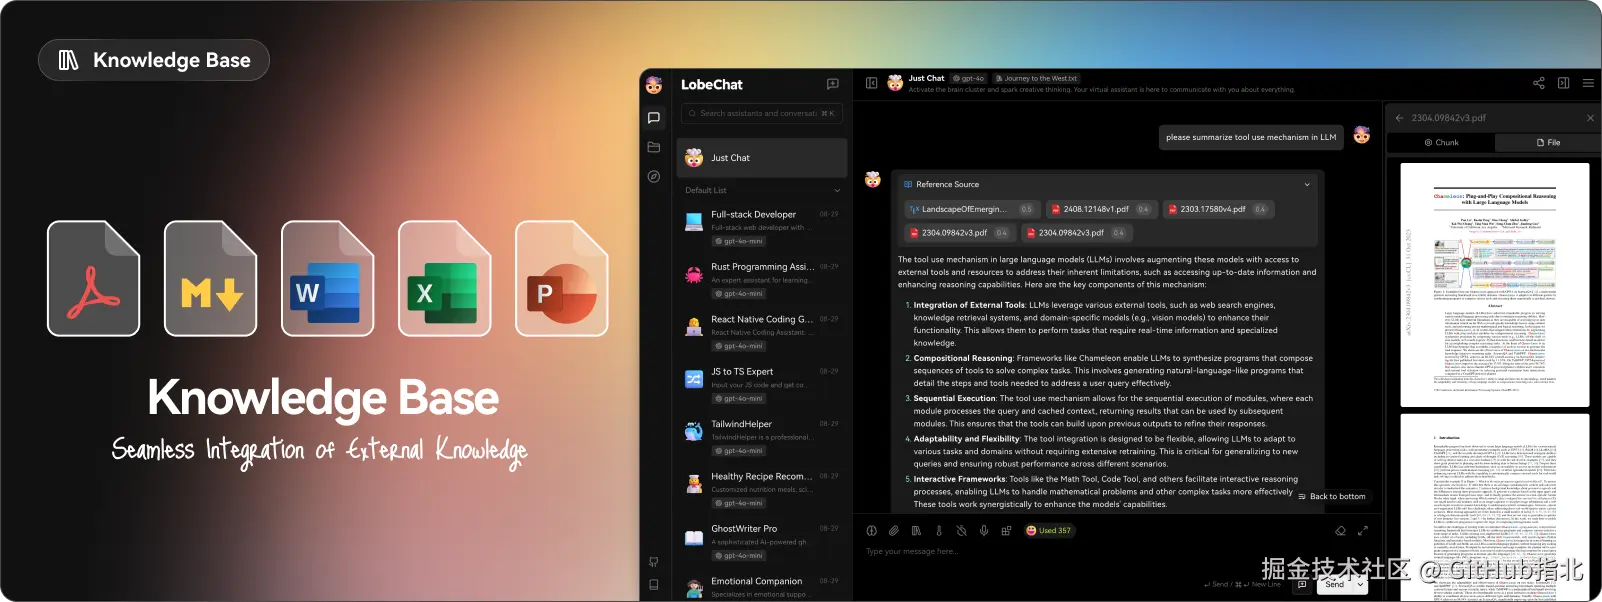Select the Just Chat session
1602x602 pixels.
click(762, 158)
